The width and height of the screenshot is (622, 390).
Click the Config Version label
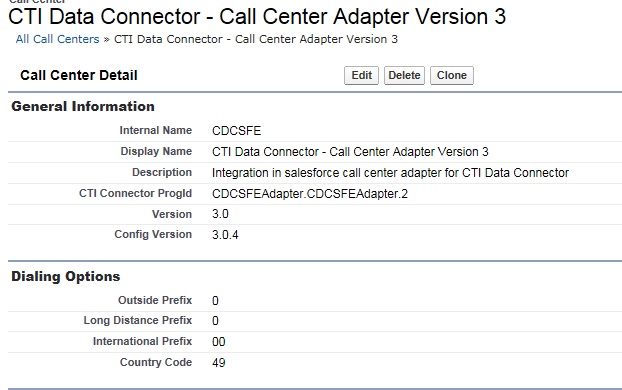click(x=153, y=234)
